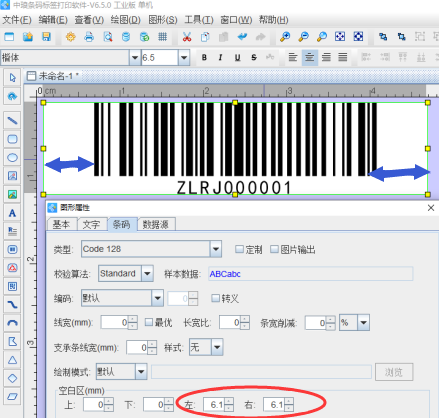Align text left
The width and height of the screenshot is (440, 418).
293,57
